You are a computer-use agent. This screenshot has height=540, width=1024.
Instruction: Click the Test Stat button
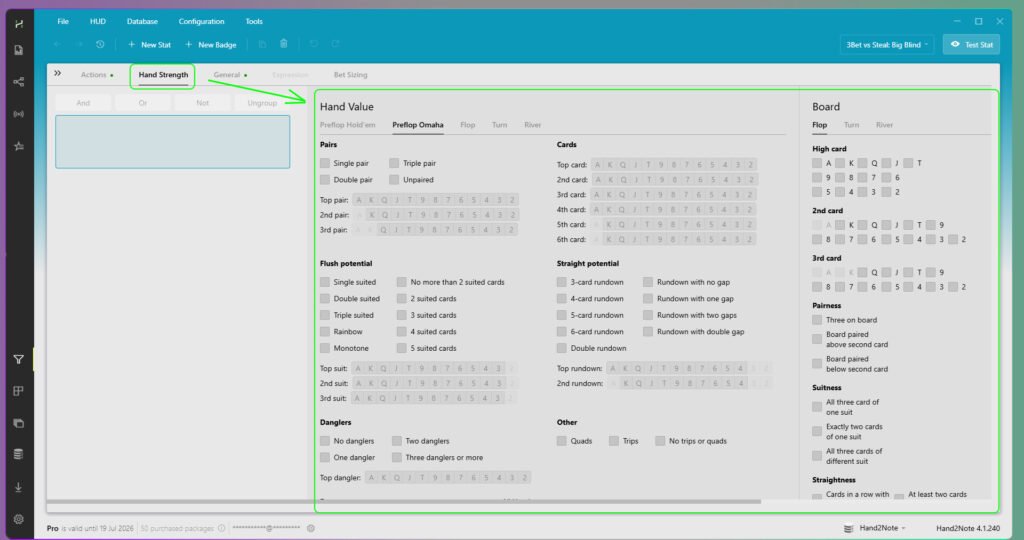[971, 44]
